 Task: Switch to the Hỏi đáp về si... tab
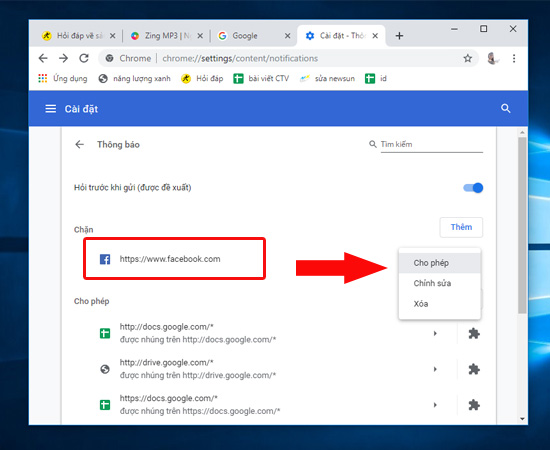coord(79,36)
